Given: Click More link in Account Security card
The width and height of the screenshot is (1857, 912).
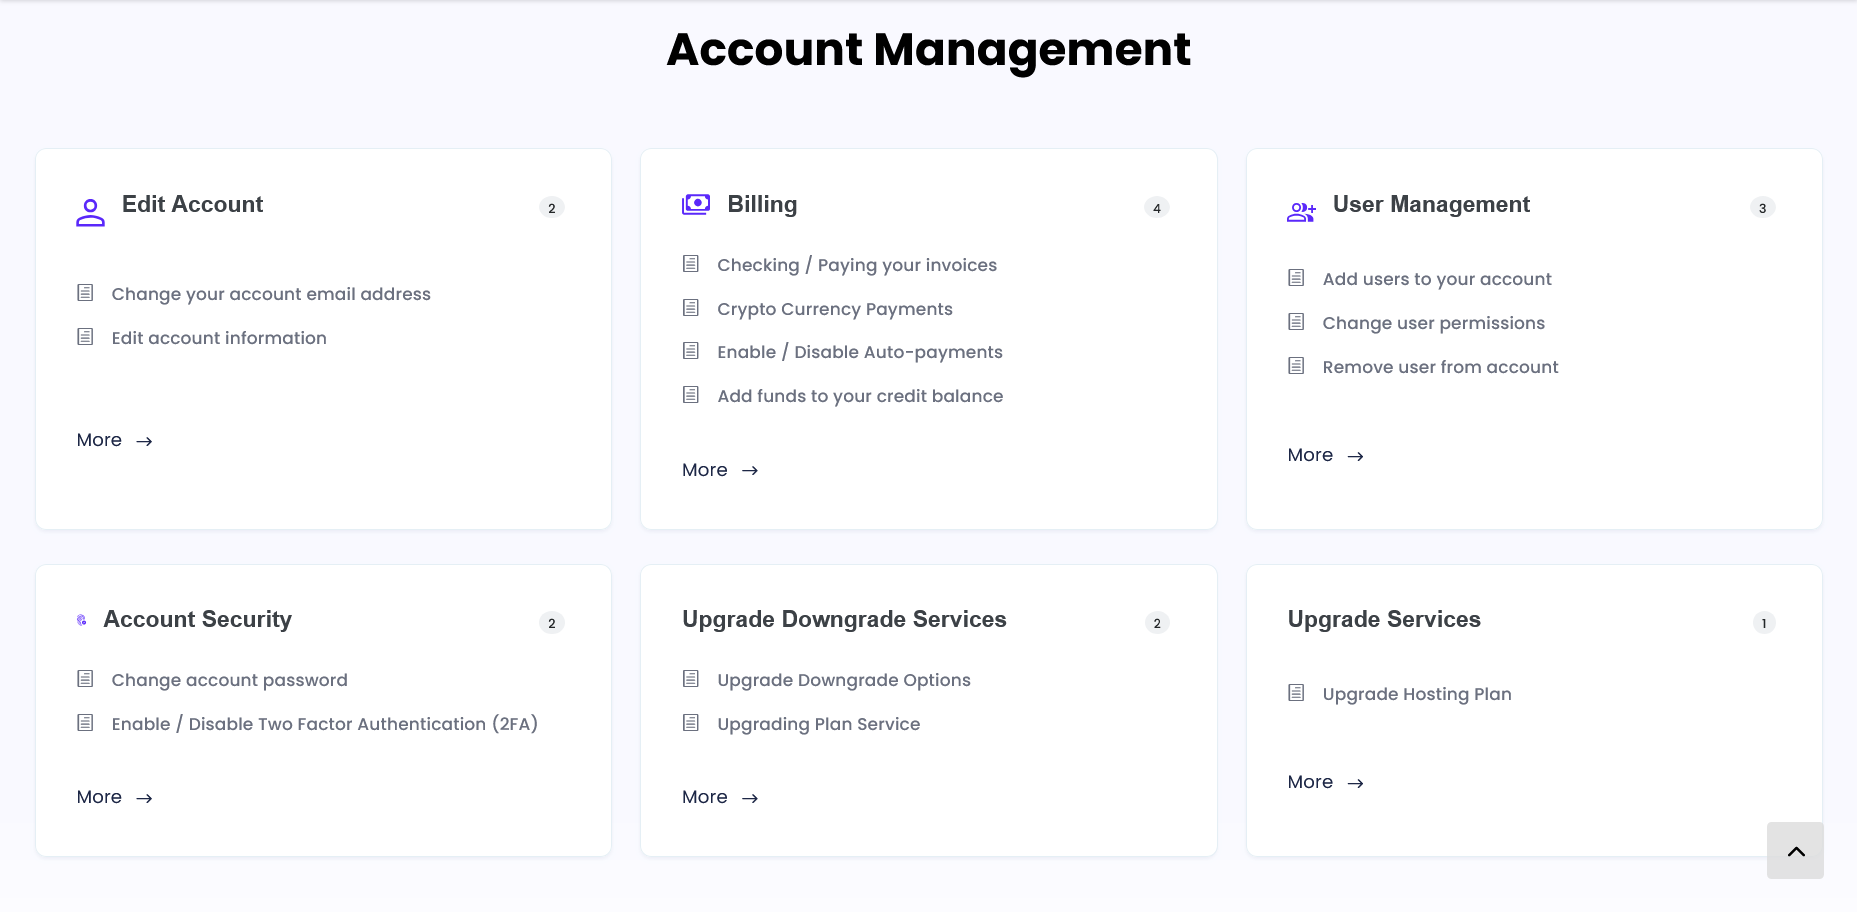Looking at the screenshot, I should [115, 797].
